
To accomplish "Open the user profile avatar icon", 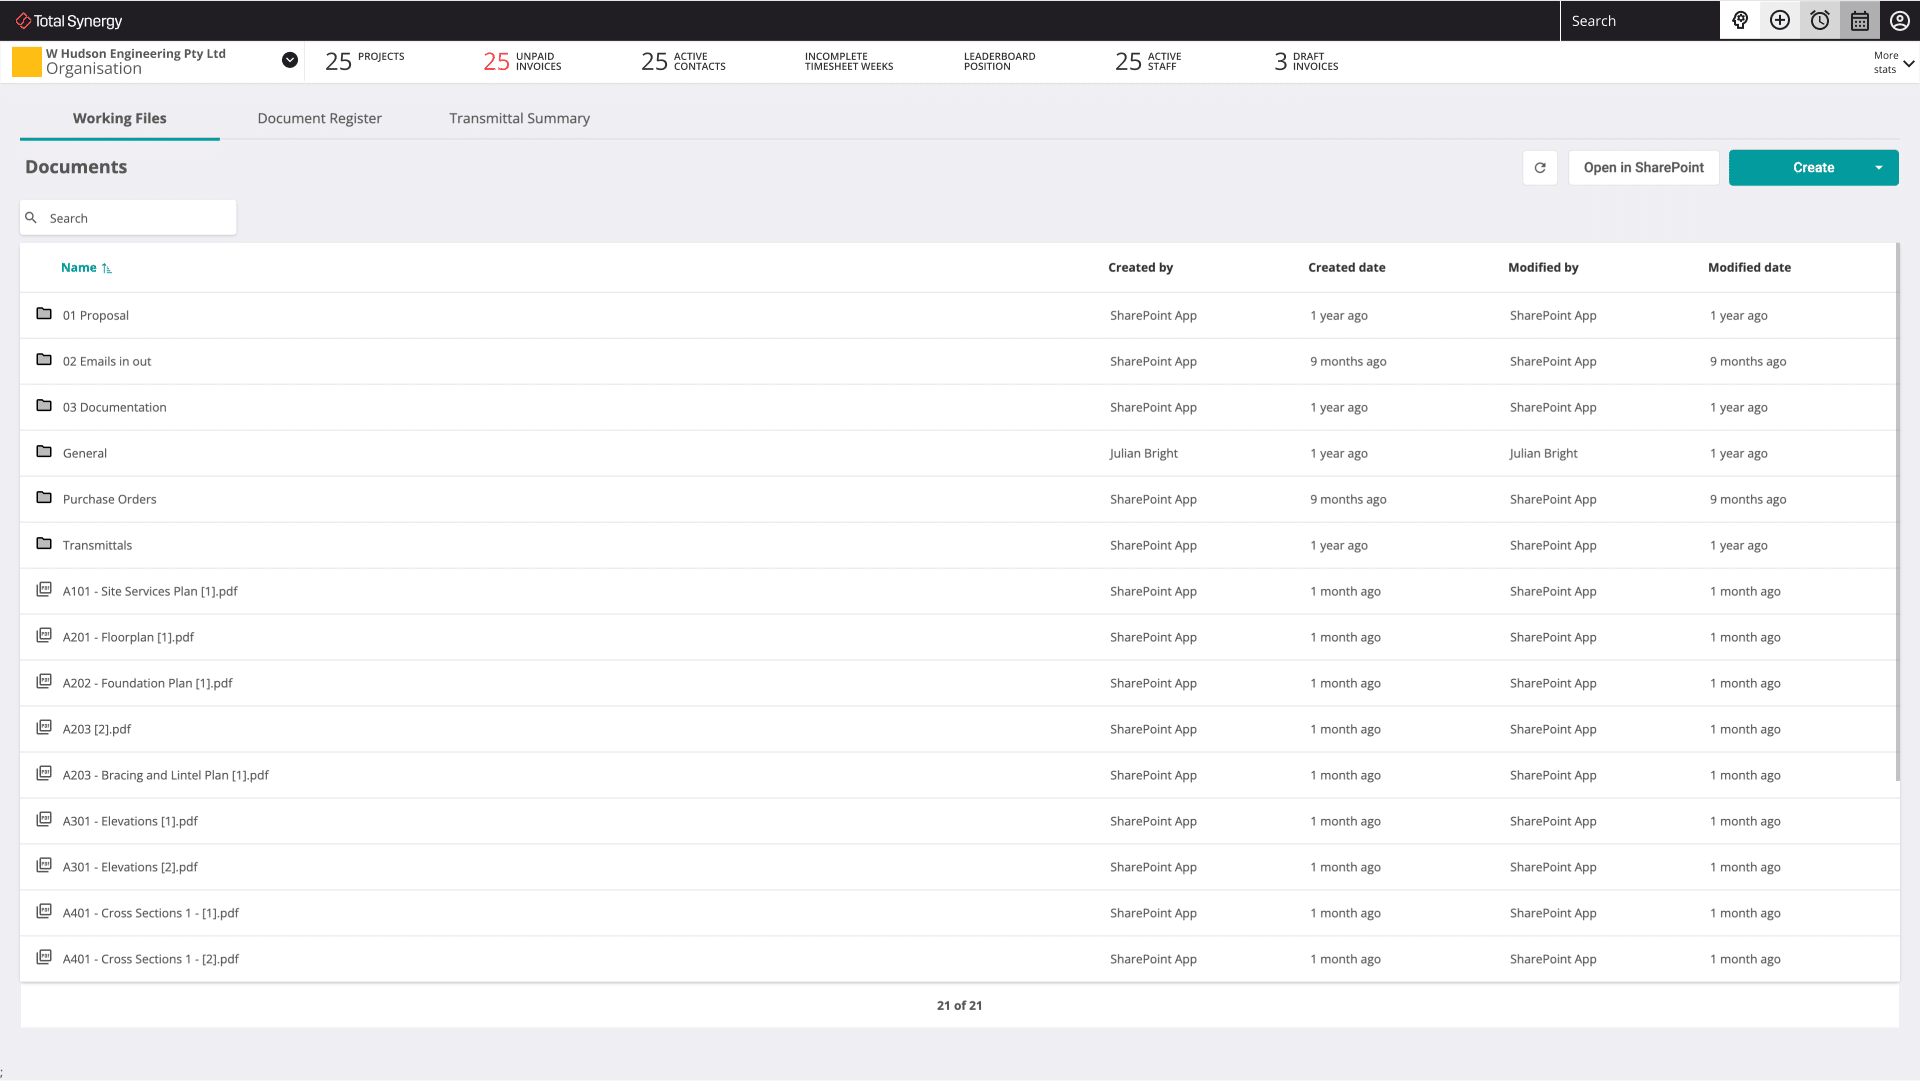I will tap(1897, 20).
